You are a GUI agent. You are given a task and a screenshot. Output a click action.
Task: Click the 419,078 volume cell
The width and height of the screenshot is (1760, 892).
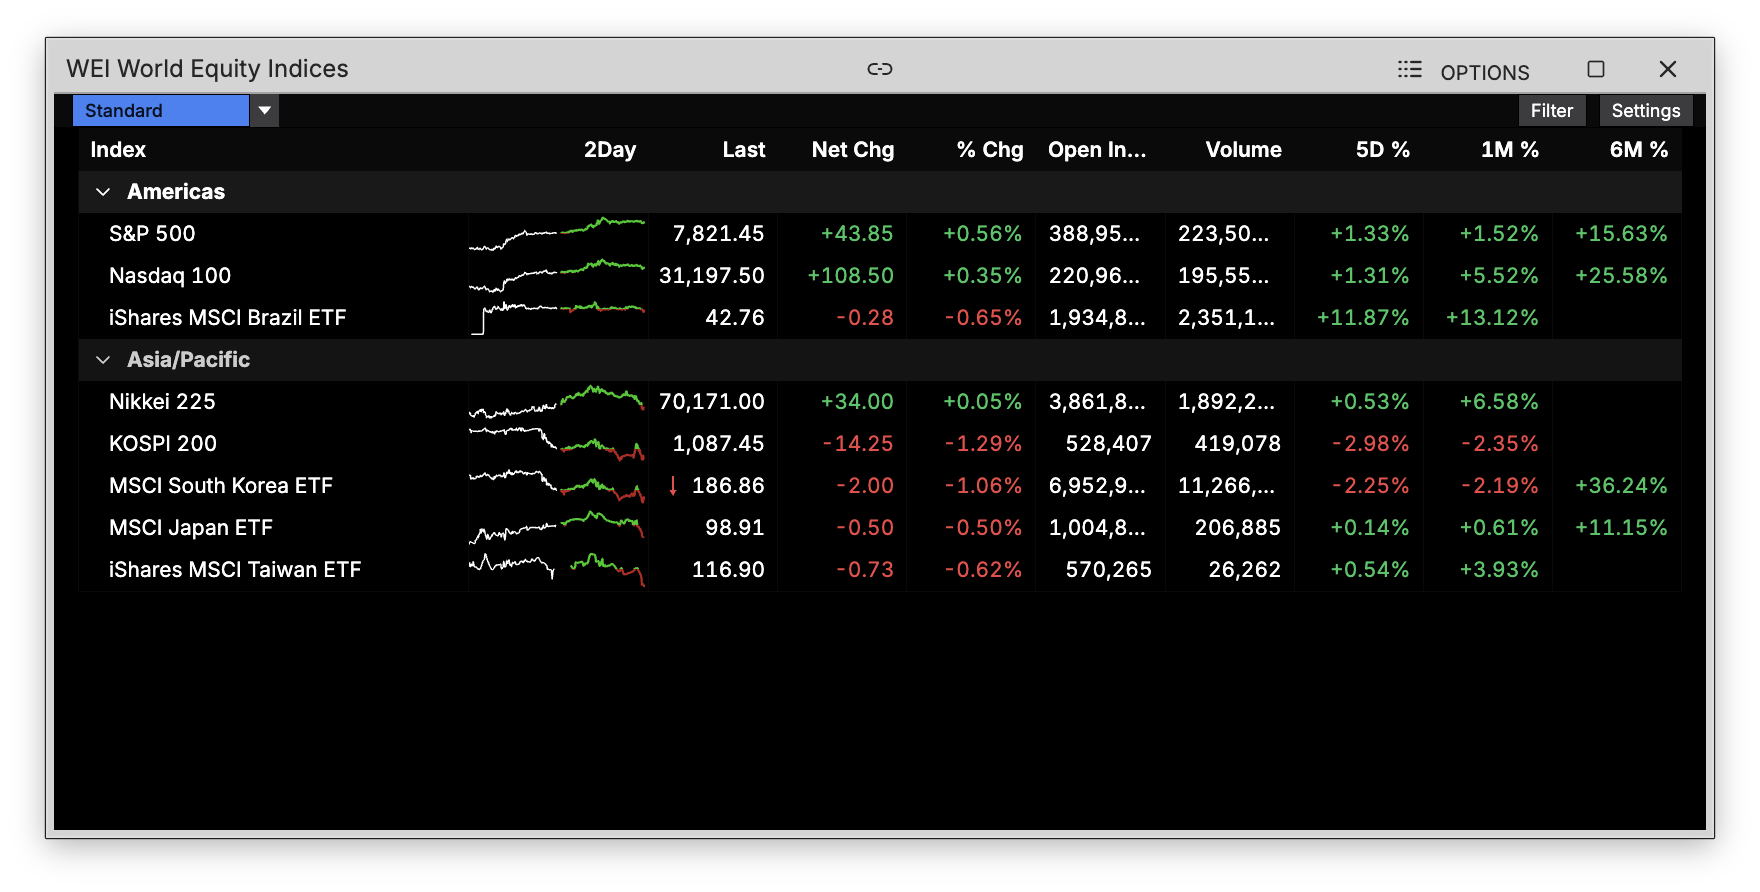(x=1238, y=444)
